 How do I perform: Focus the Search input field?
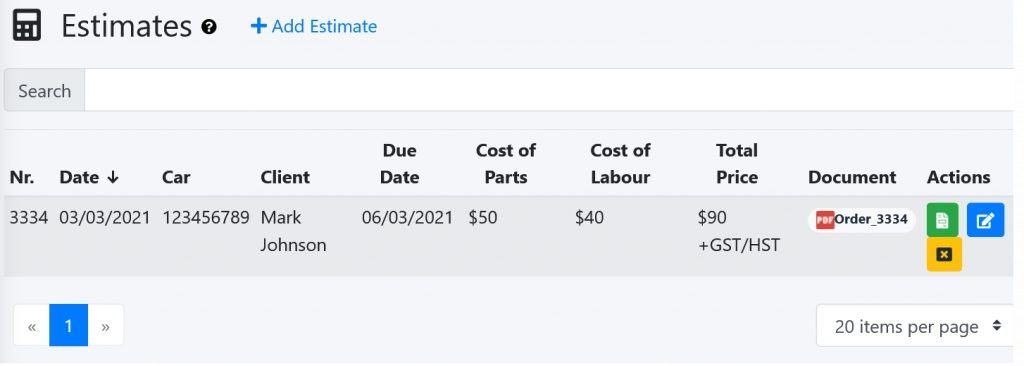pos(549,90)
